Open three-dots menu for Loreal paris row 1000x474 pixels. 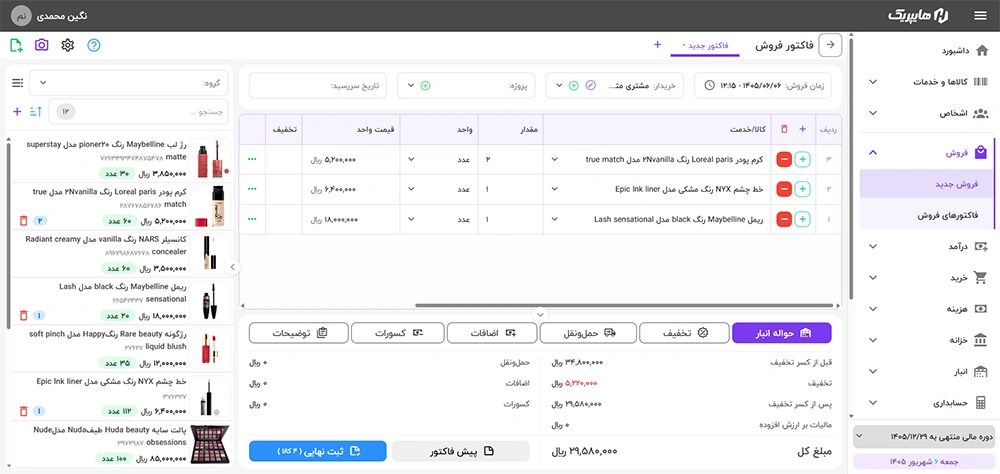pos(252,159)
